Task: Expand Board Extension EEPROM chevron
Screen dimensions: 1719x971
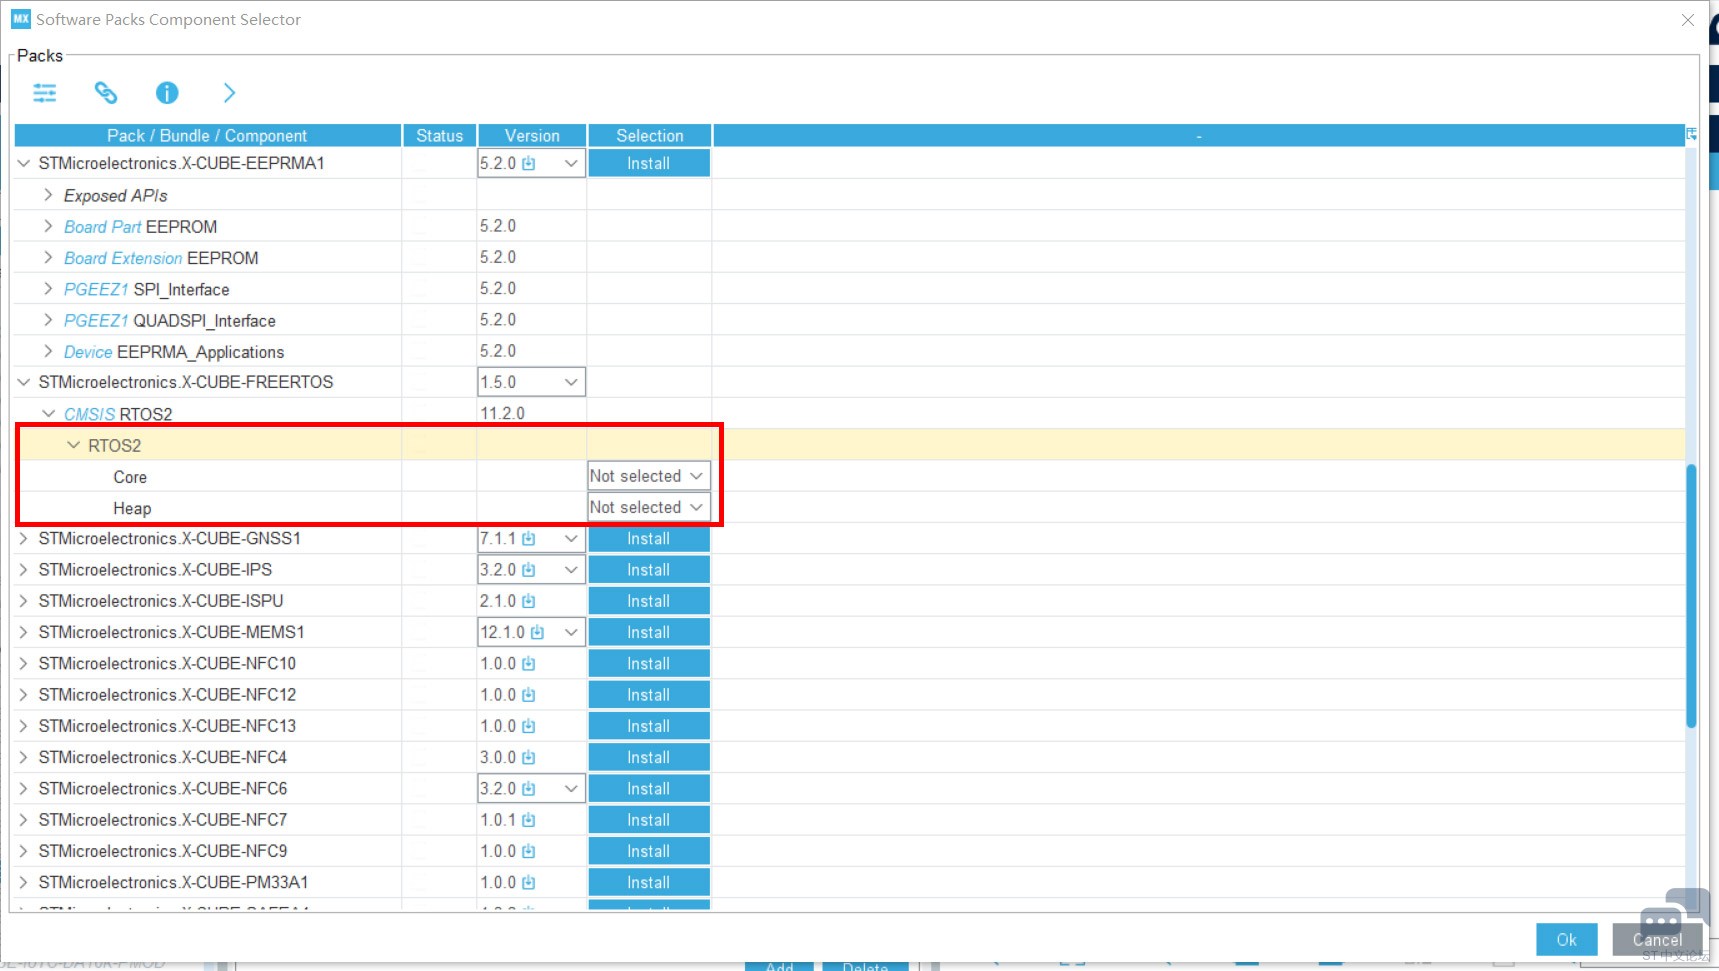Action: point(48,257)
